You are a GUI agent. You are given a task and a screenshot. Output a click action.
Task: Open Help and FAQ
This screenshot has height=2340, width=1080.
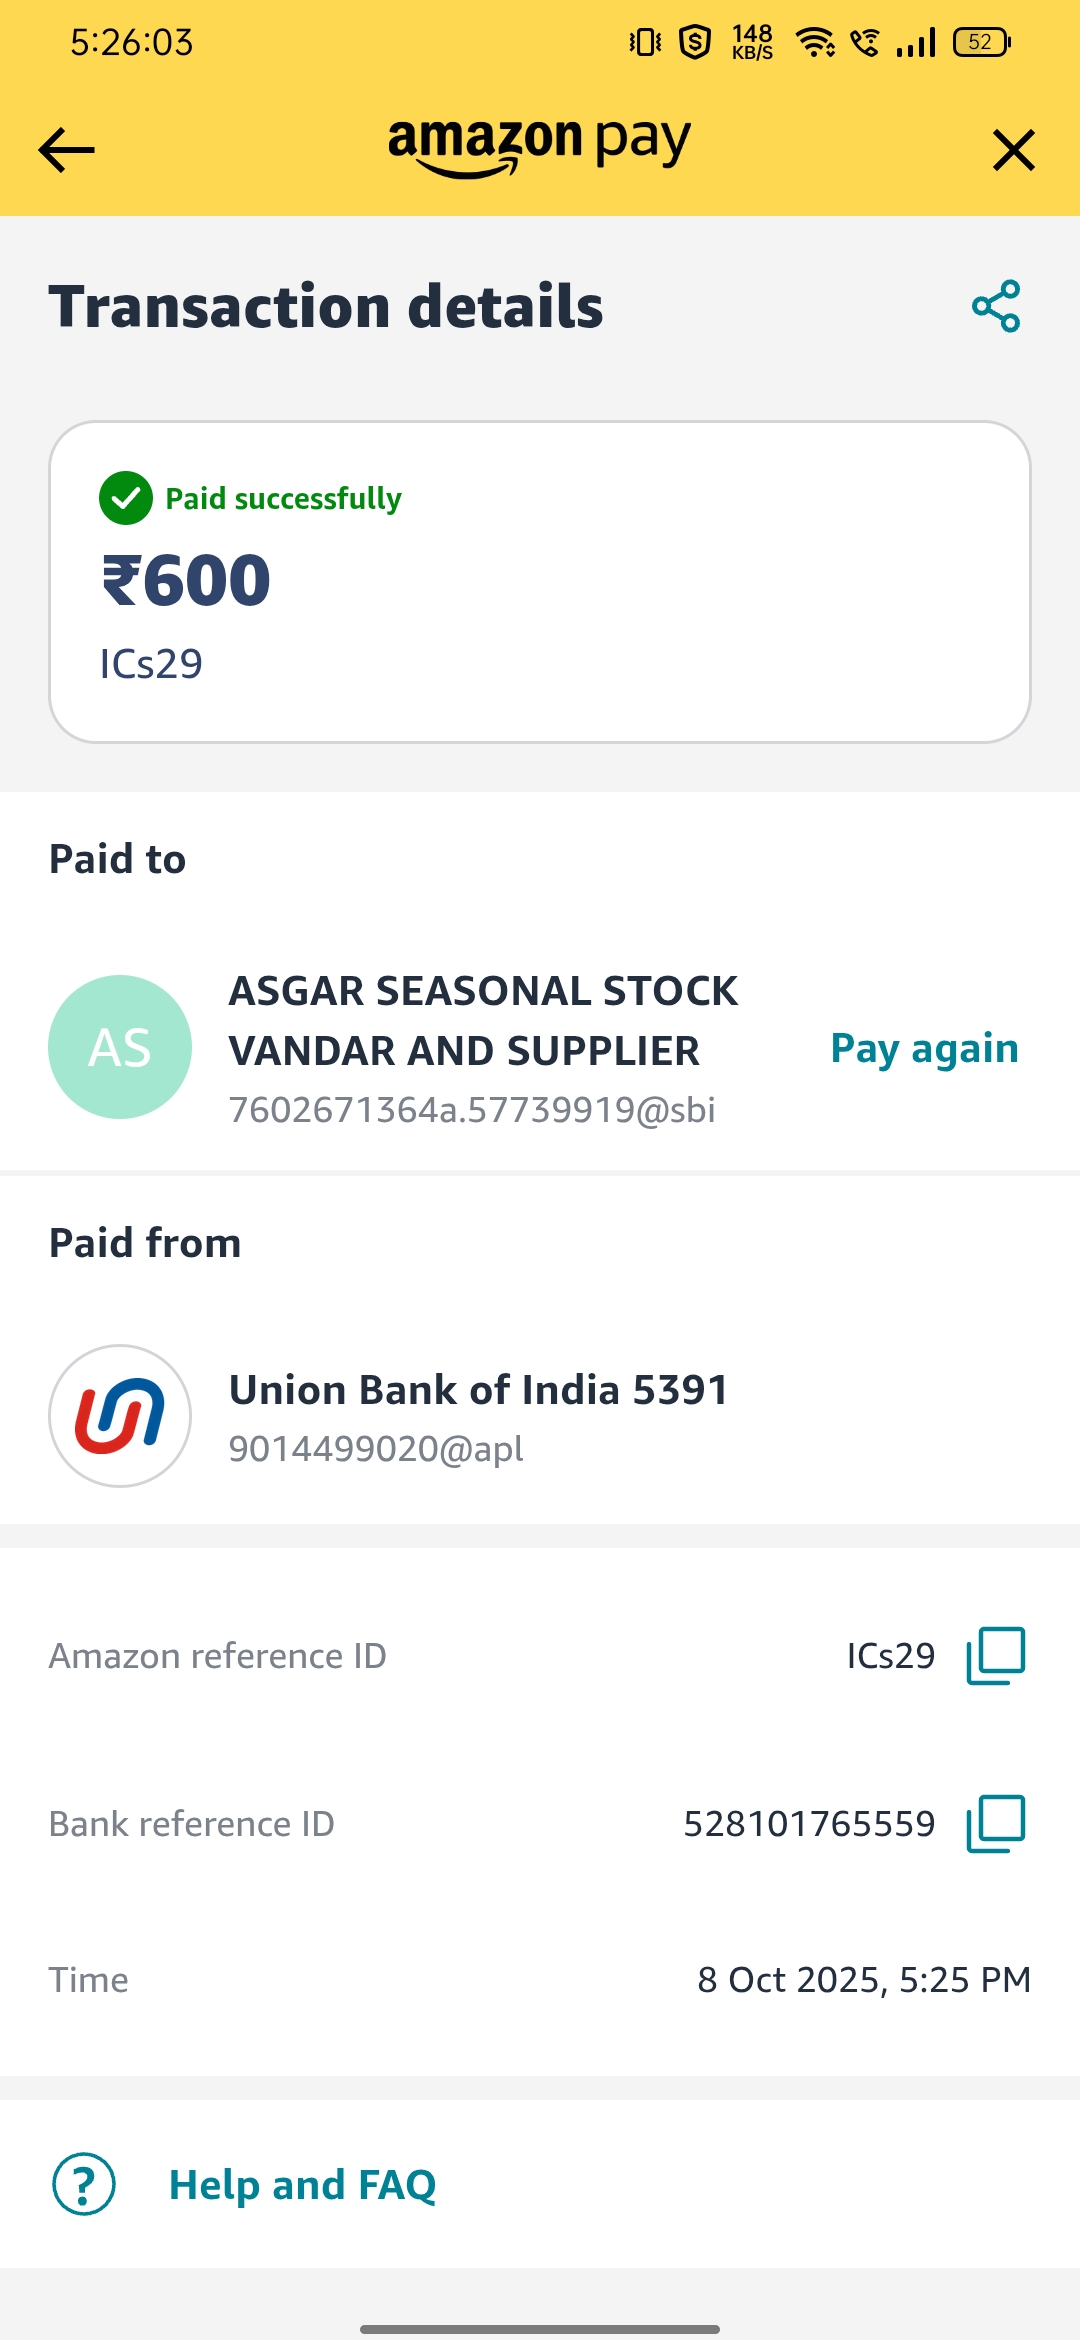tap(302, 2184)
